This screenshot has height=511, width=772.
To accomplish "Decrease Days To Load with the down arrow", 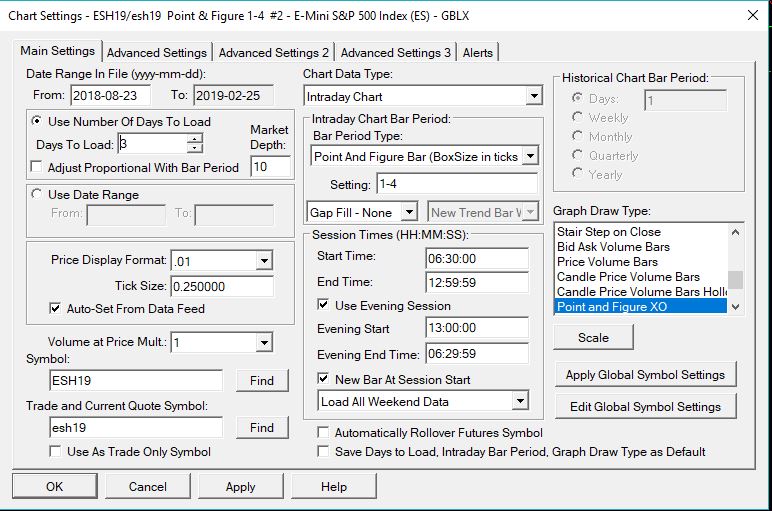I will pos(195,148).
